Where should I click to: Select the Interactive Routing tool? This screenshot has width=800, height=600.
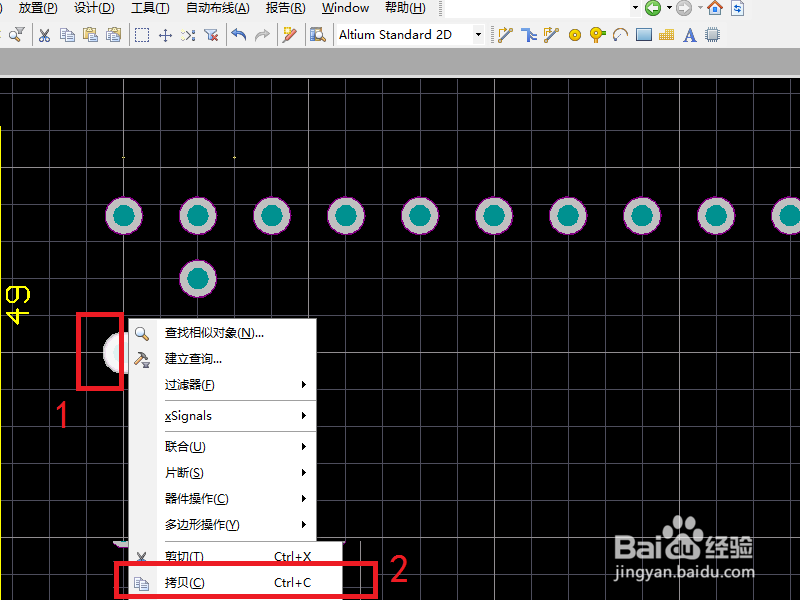click(x=507, y=34)
